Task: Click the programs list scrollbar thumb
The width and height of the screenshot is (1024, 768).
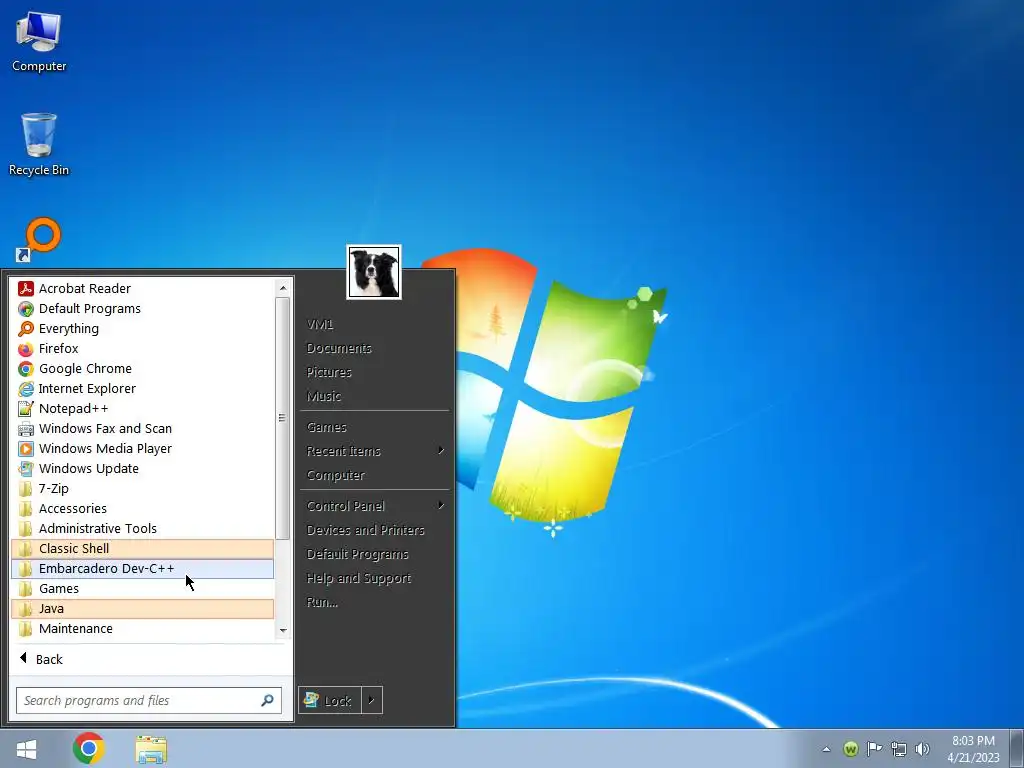Action: (283, 418)
